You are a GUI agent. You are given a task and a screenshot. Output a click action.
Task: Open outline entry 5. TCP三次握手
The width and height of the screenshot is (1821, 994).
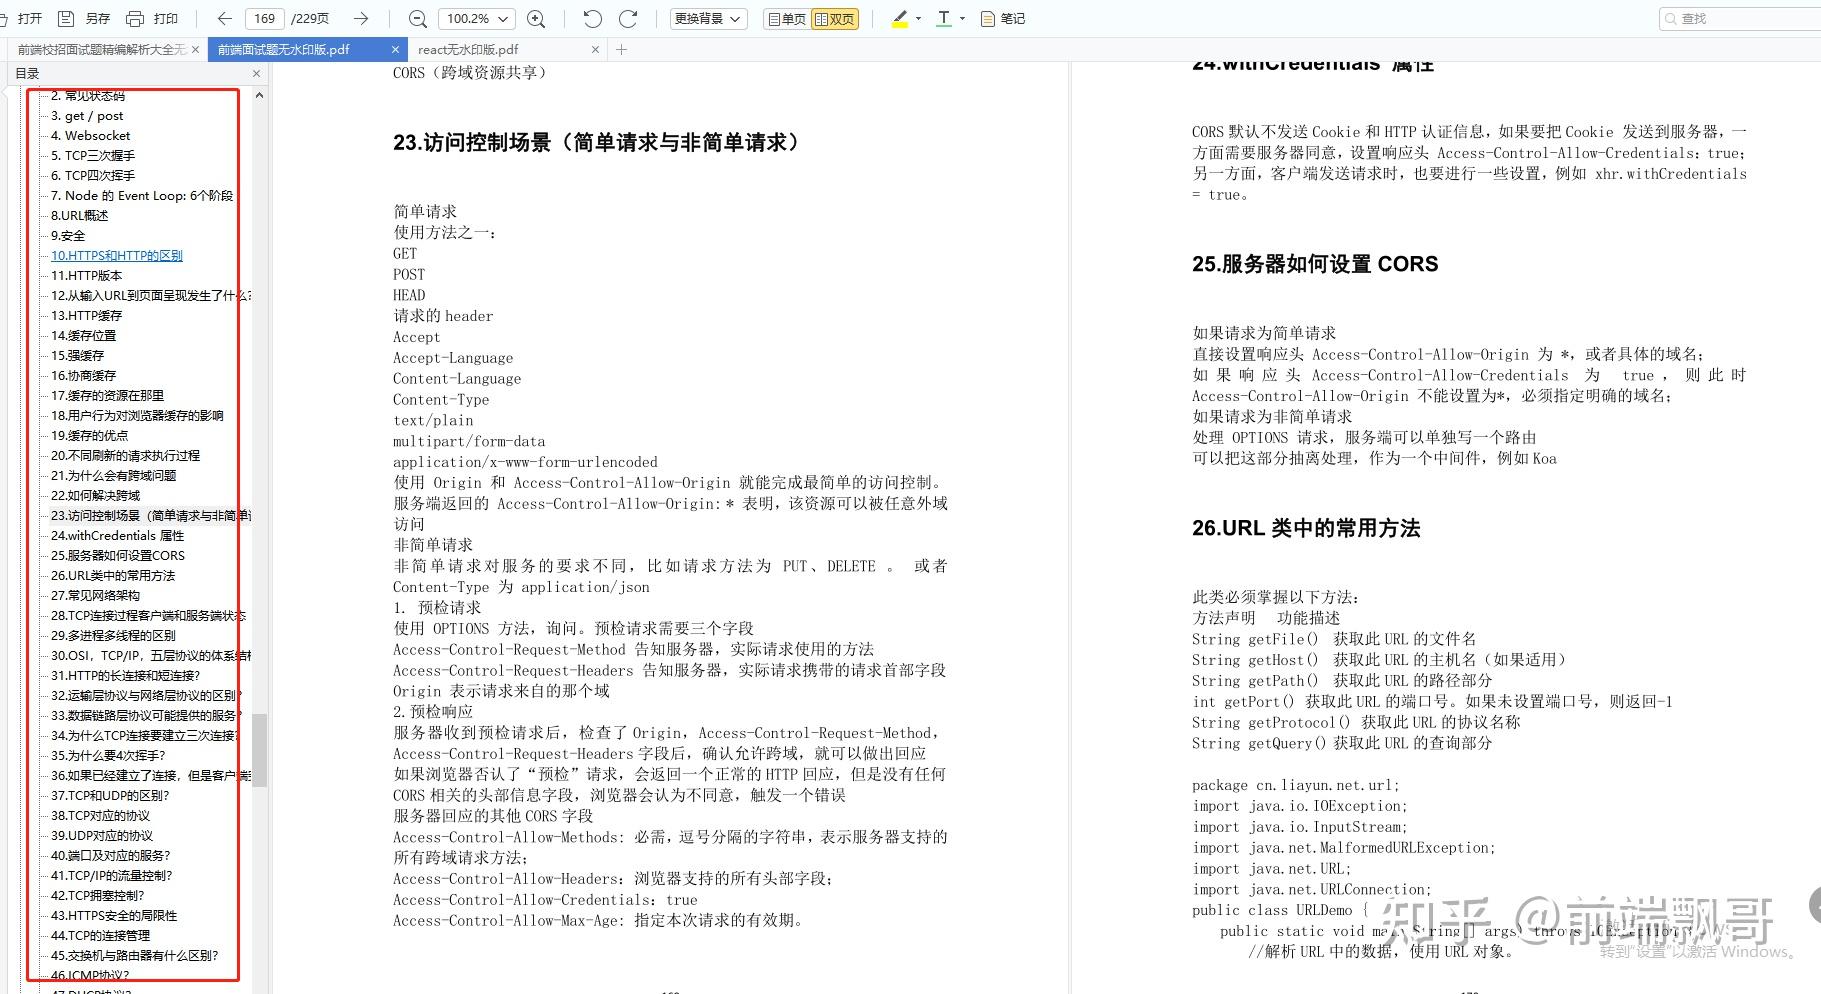[x=93, y=156]
